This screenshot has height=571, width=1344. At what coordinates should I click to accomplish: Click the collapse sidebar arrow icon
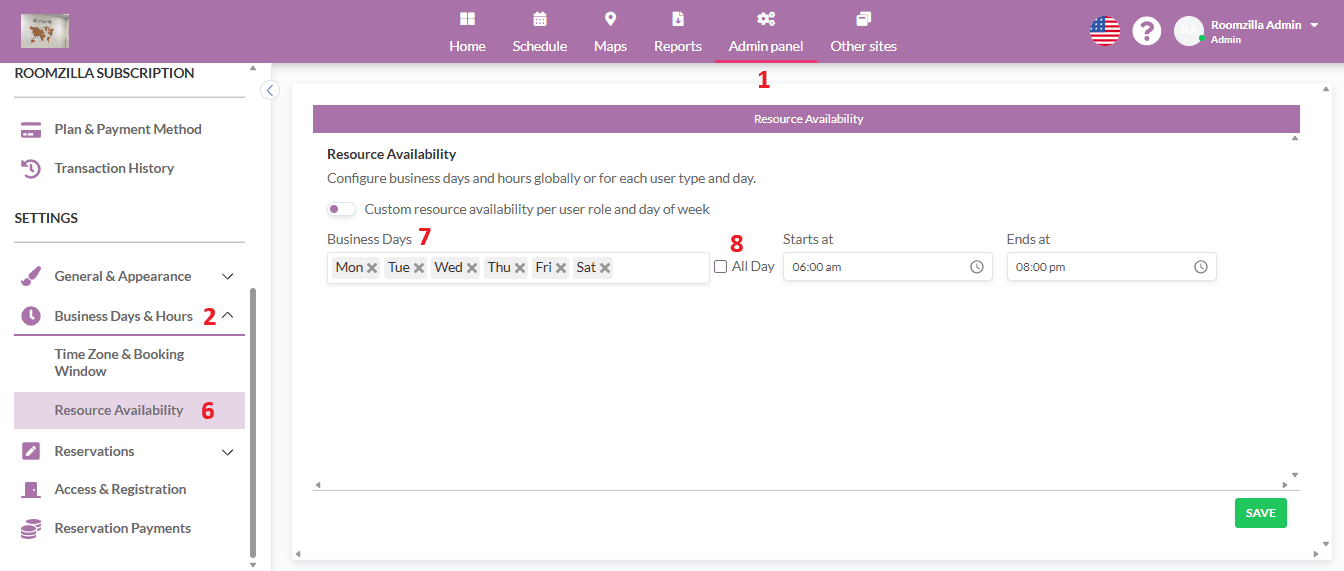[269, 91]
